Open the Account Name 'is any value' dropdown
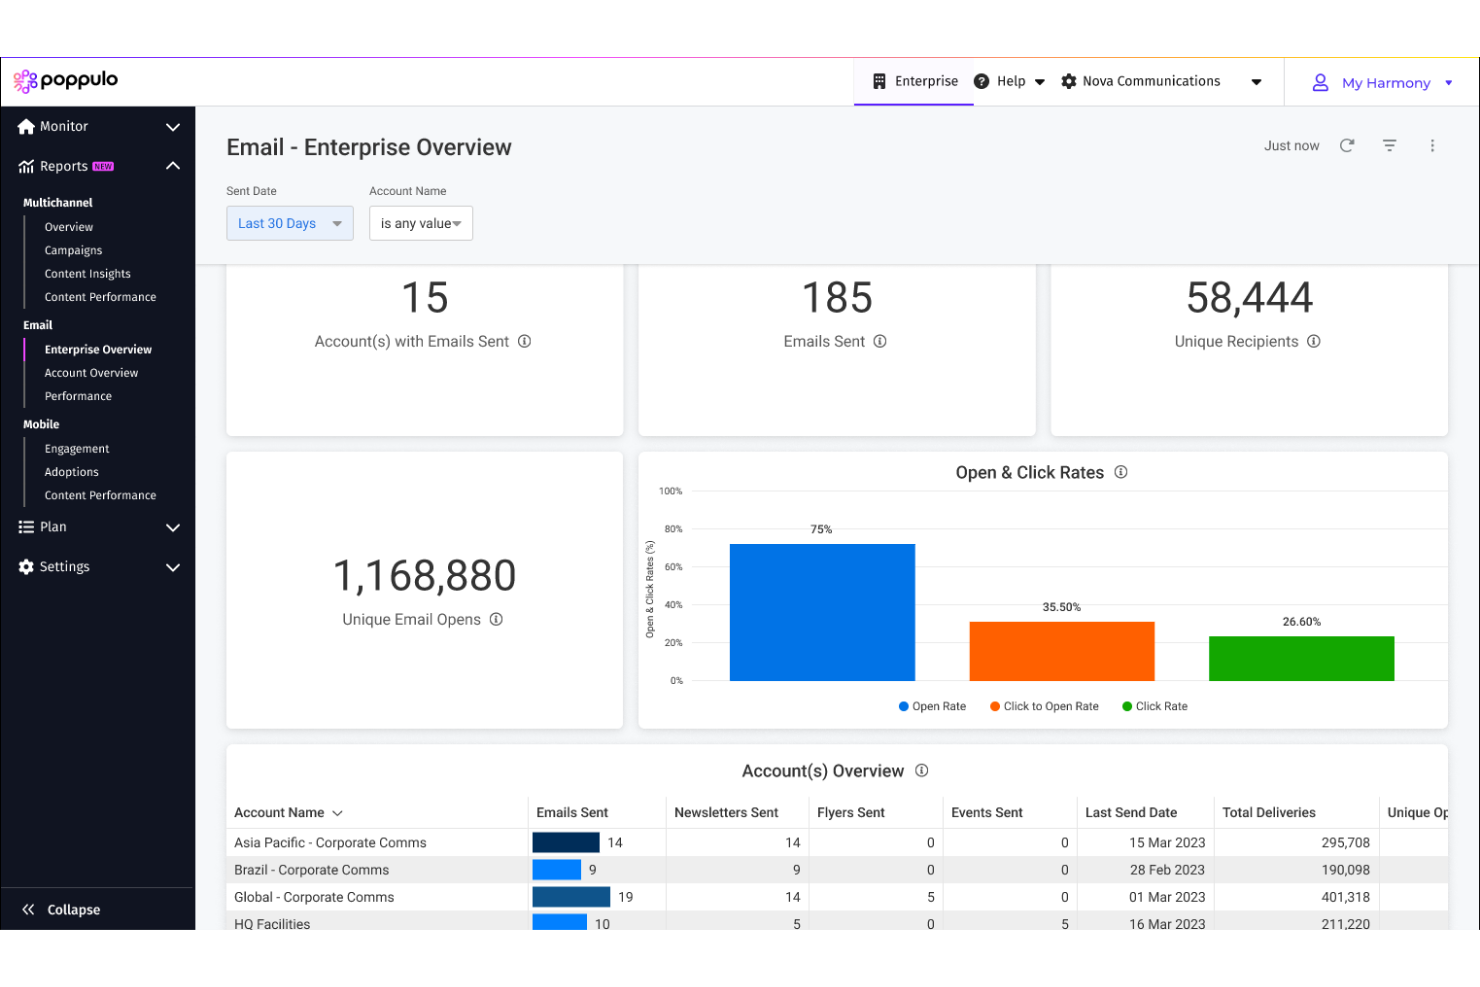The width and height of the screenshot is (1480, 987). pyautogui.click(x=421, y=224)
